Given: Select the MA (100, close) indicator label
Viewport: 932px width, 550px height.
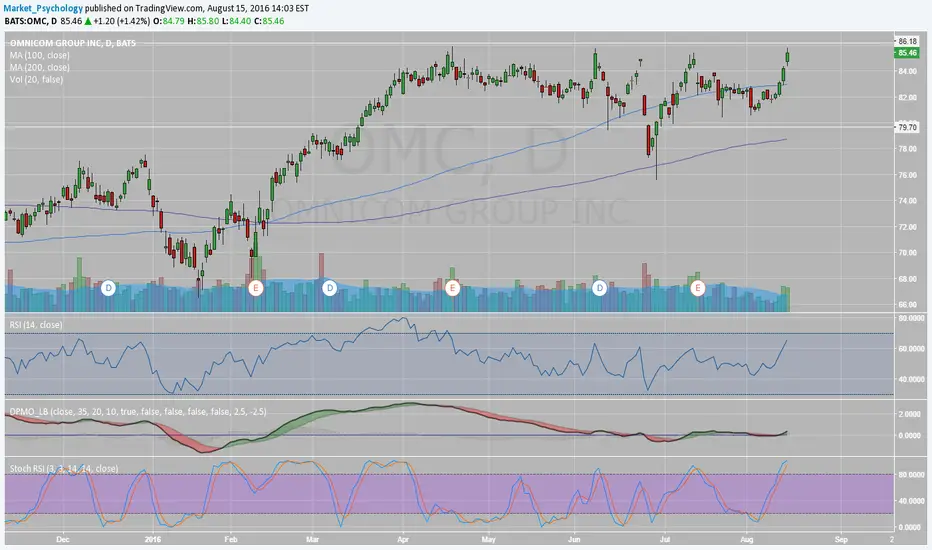Looking at the screenshot, I should [x=39, y=55].
